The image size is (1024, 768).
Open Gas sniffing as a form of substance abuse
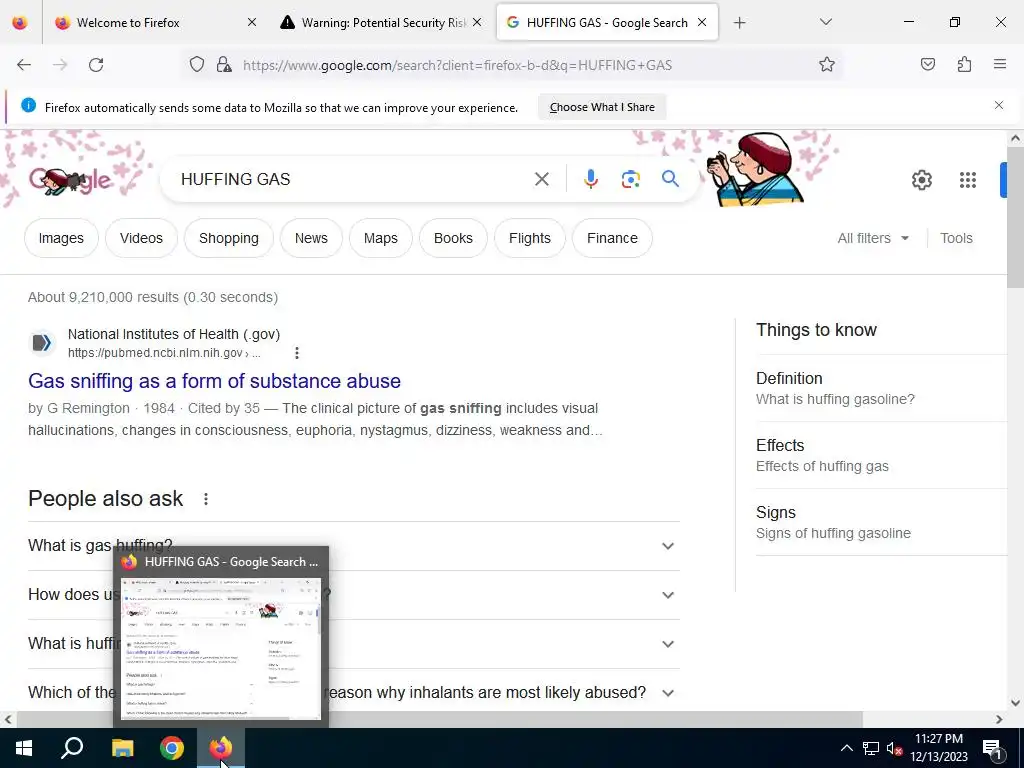tap(214, 381)
